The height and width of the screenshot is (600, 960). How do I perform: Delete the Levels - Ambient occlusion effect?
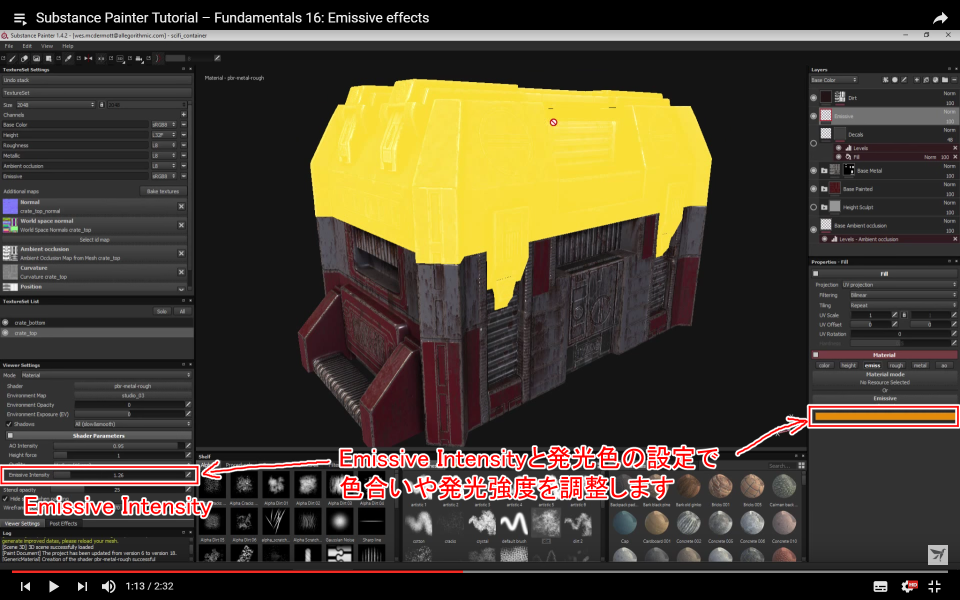(954, 239)
